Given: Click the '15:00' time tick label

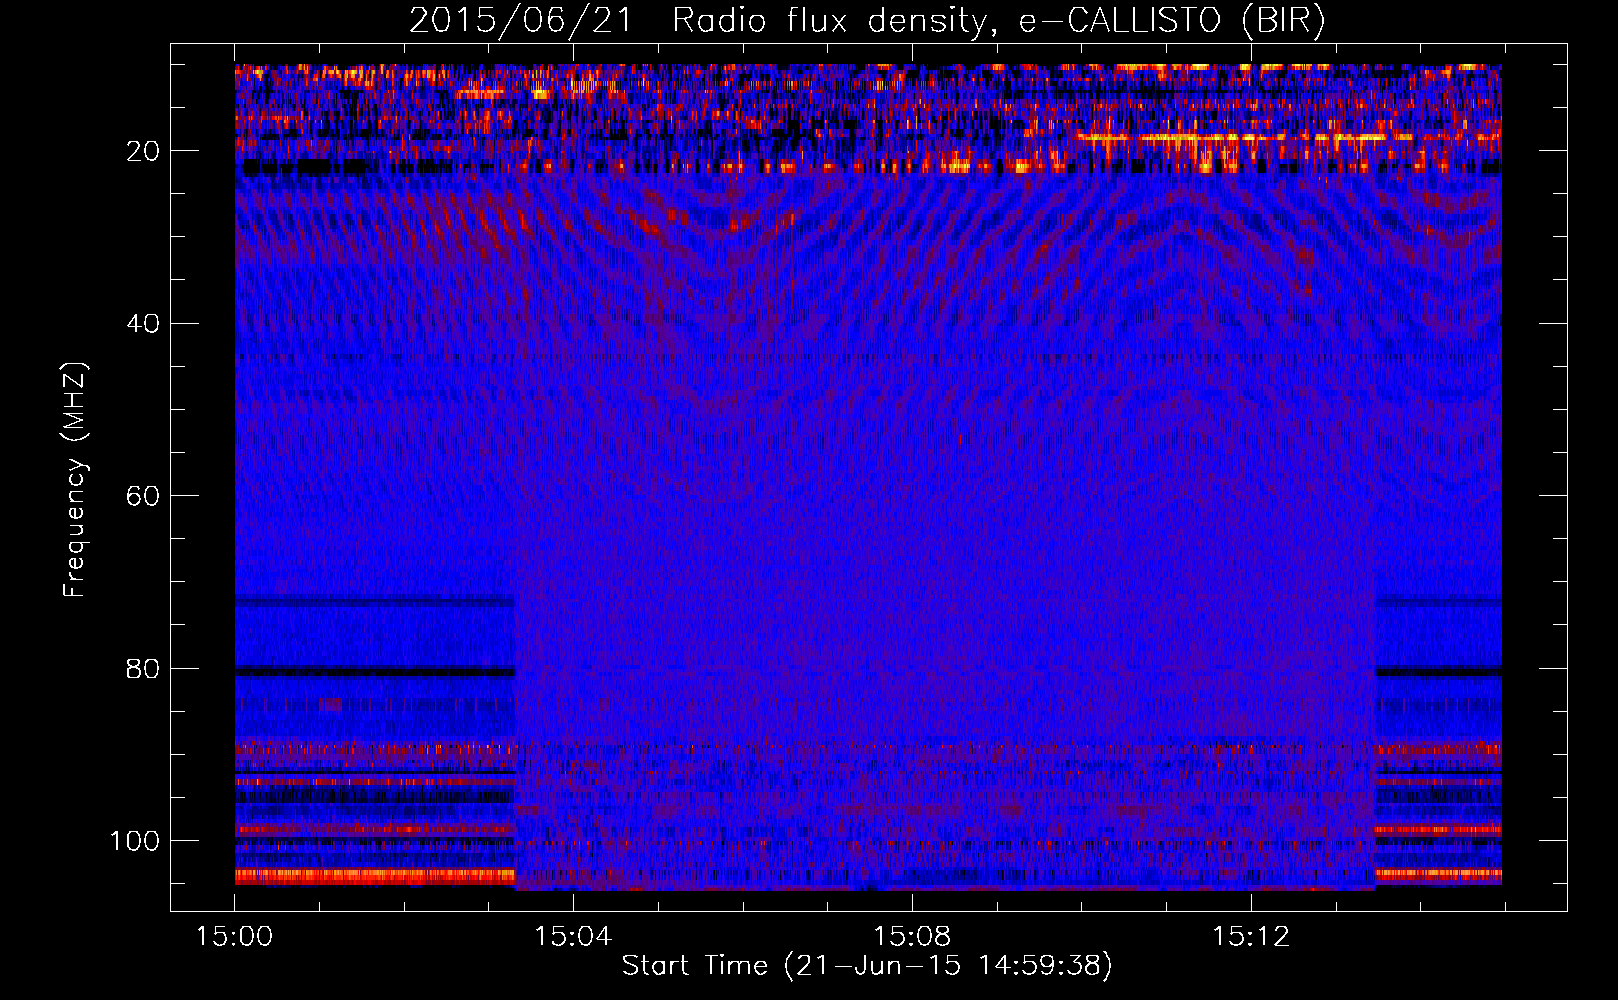Looking at the screenshot, I should [x=235, y=937].
